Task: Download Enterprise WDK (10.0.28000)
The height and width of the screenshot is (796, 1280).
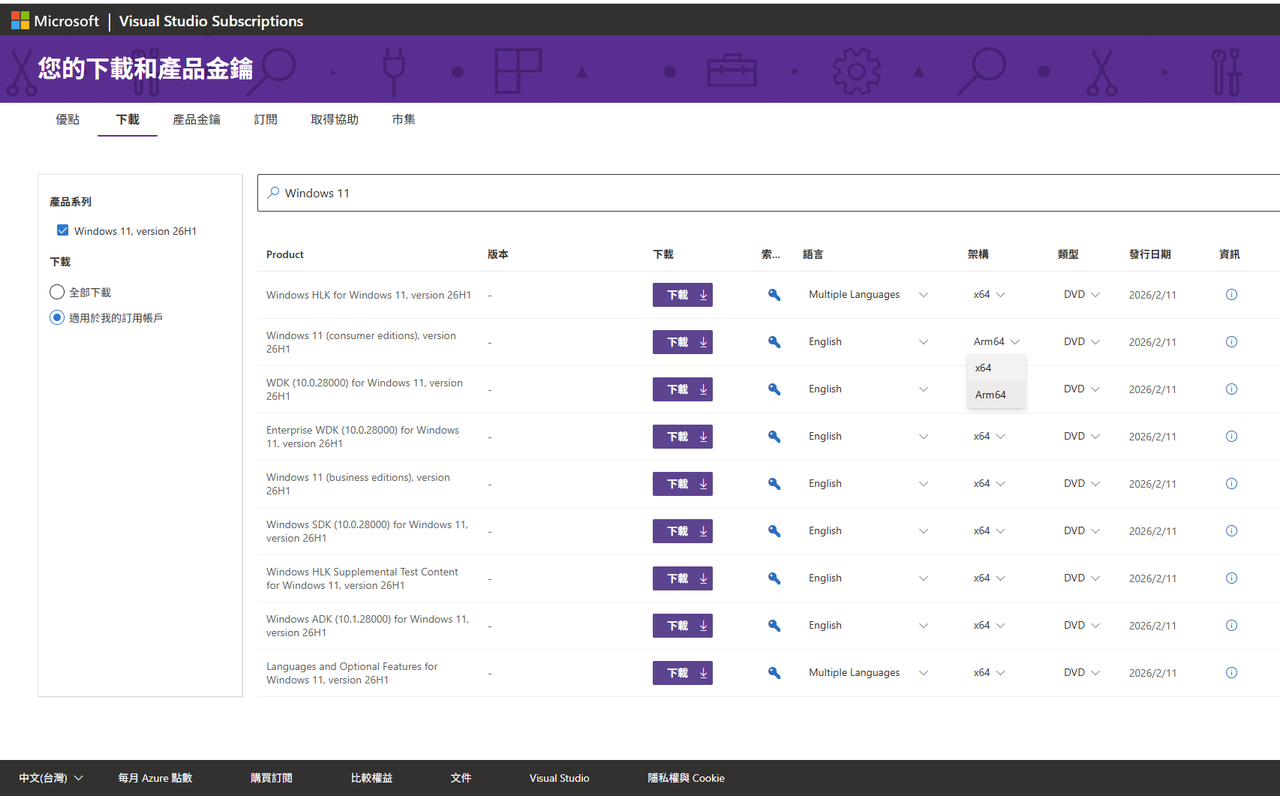Action: 682,437
